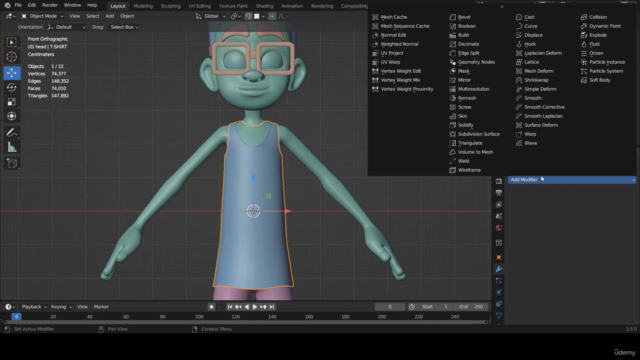Image resolution: width=640 pixels, height=360 pixels.
Task: Toggle auto keying record button
Action: 211,307
